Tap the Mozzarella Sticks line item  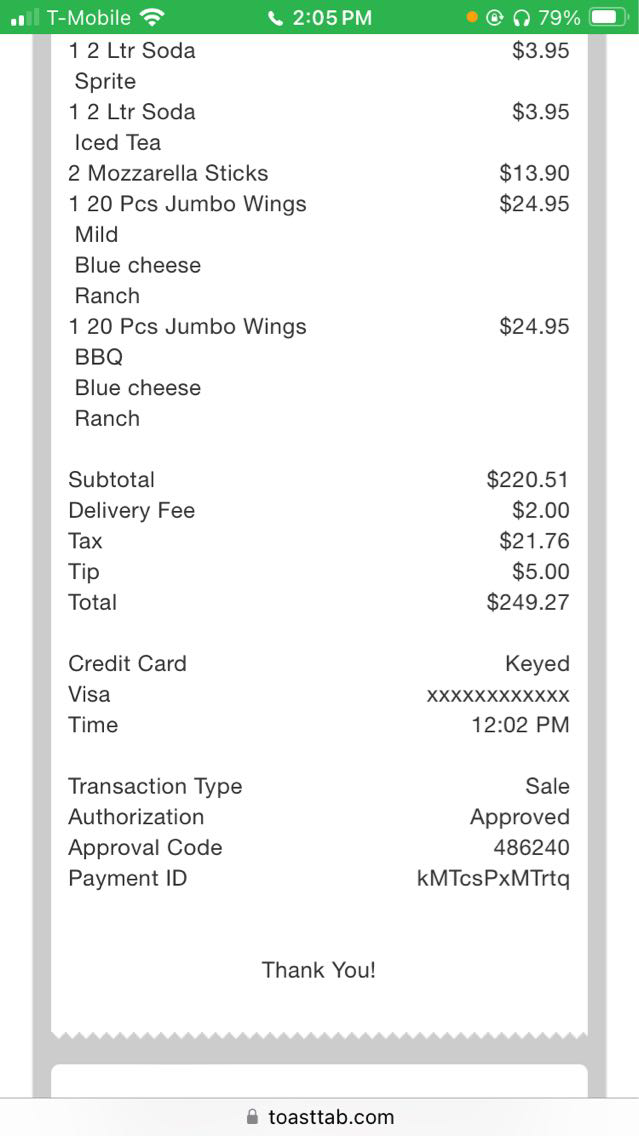168,173
